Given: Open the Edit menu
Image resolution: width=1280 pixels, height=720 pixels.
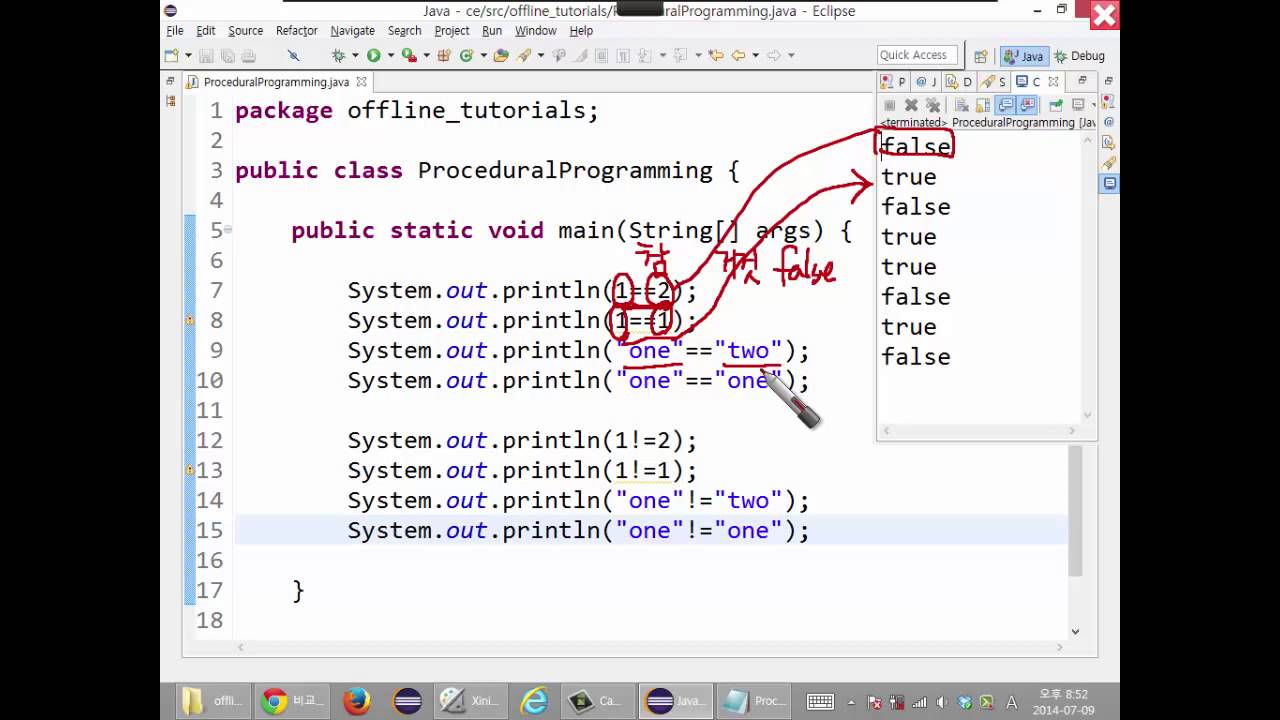Looking at the screenshot, I should point(206,31).
